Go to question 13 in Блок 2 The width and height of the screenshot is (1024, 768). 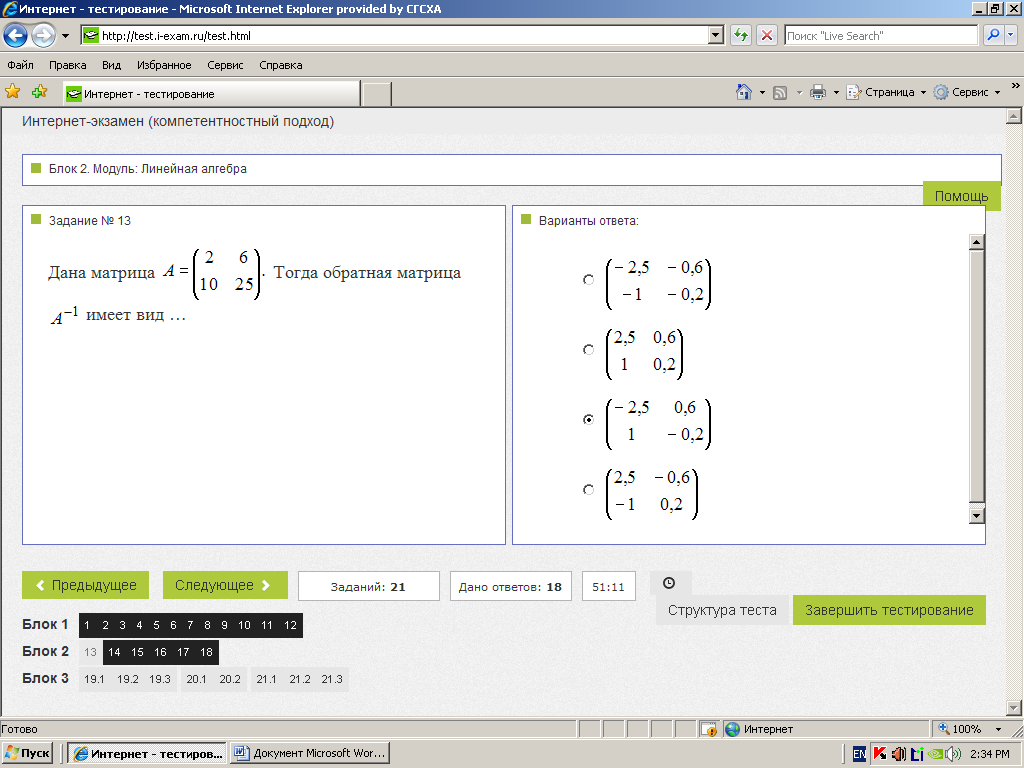pyautogui.click(x=91, y=652)
